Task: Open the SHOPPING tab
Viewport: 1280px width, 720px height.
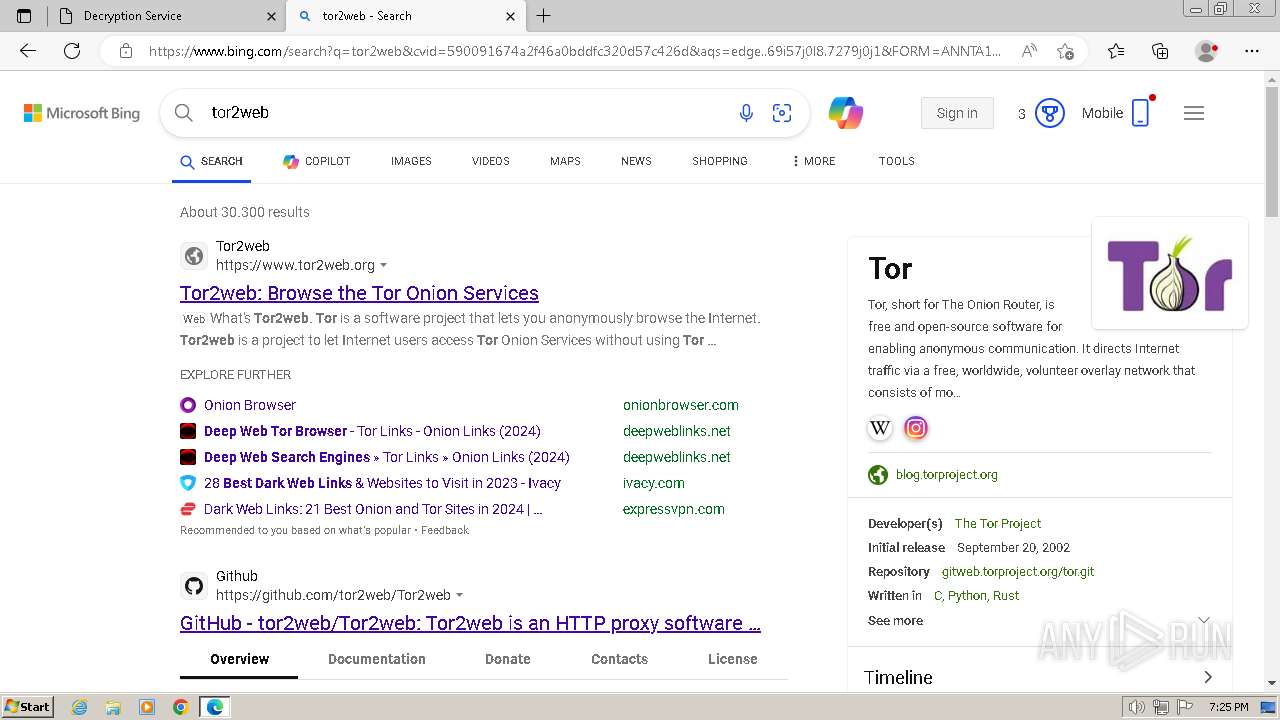Action: click(720, 161)
